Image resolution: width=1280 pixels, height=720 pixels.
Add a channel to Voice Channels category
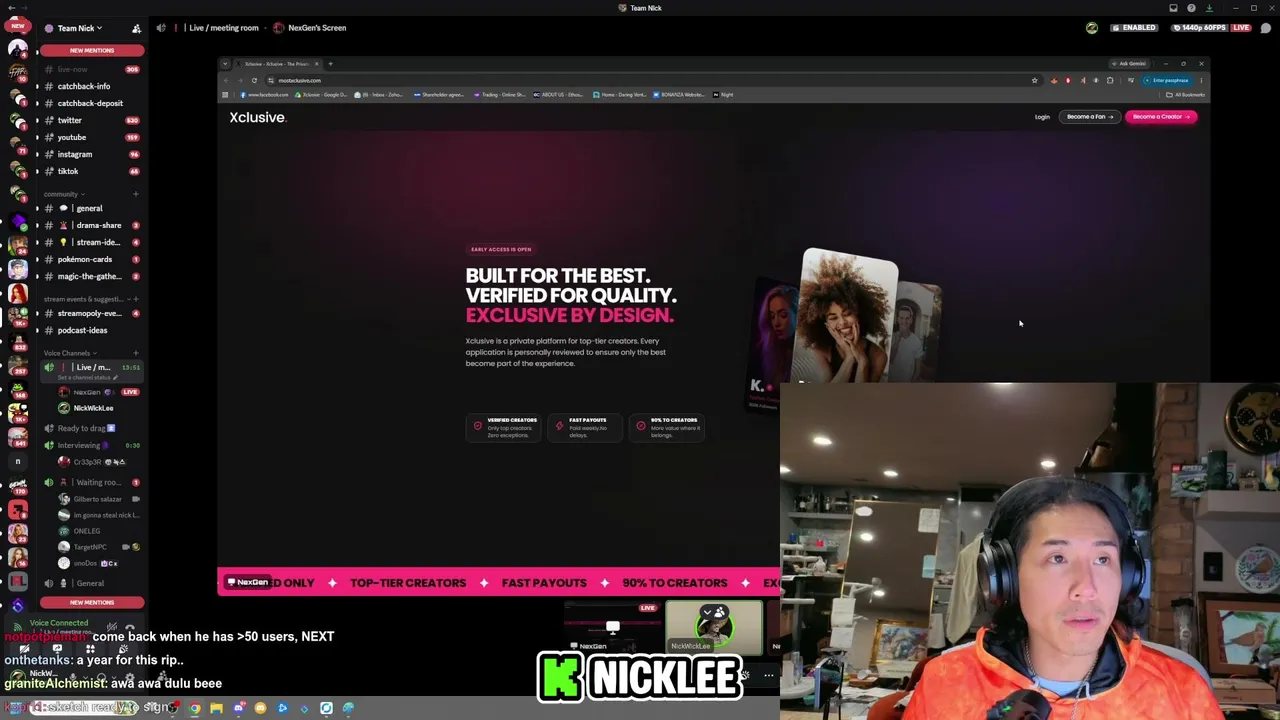(x=135, y=353)
